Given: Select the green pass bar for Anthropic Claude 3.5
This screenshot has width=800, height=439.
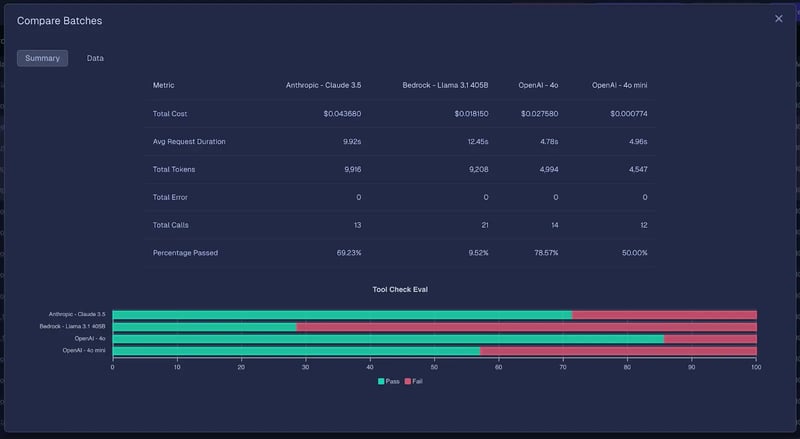Looking at the screenshot, I should point(341,314).
